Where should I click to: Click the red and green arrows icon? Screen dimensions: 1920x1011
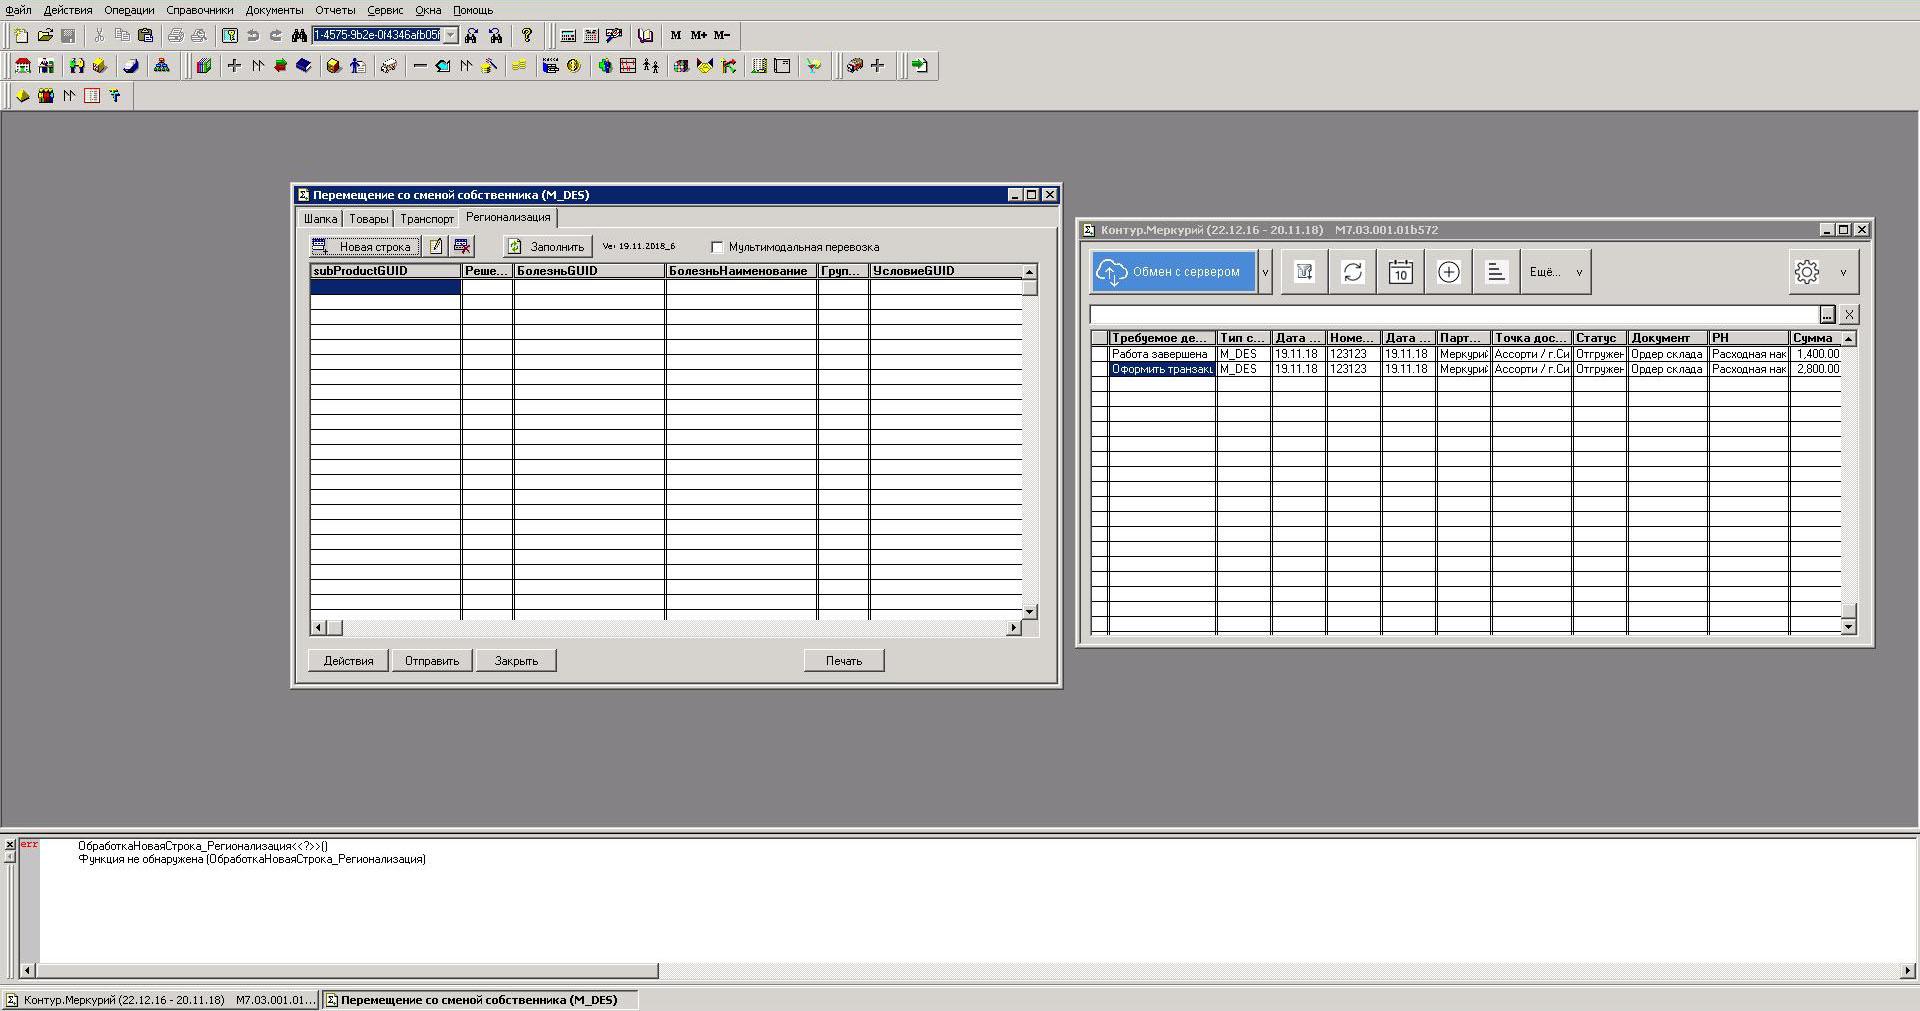pyautogui.click(x=281, y=66)
